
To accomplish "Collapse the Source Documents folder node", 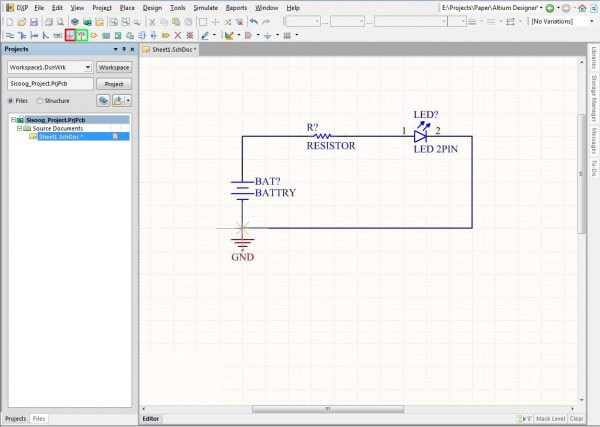I will click(19, 128).
